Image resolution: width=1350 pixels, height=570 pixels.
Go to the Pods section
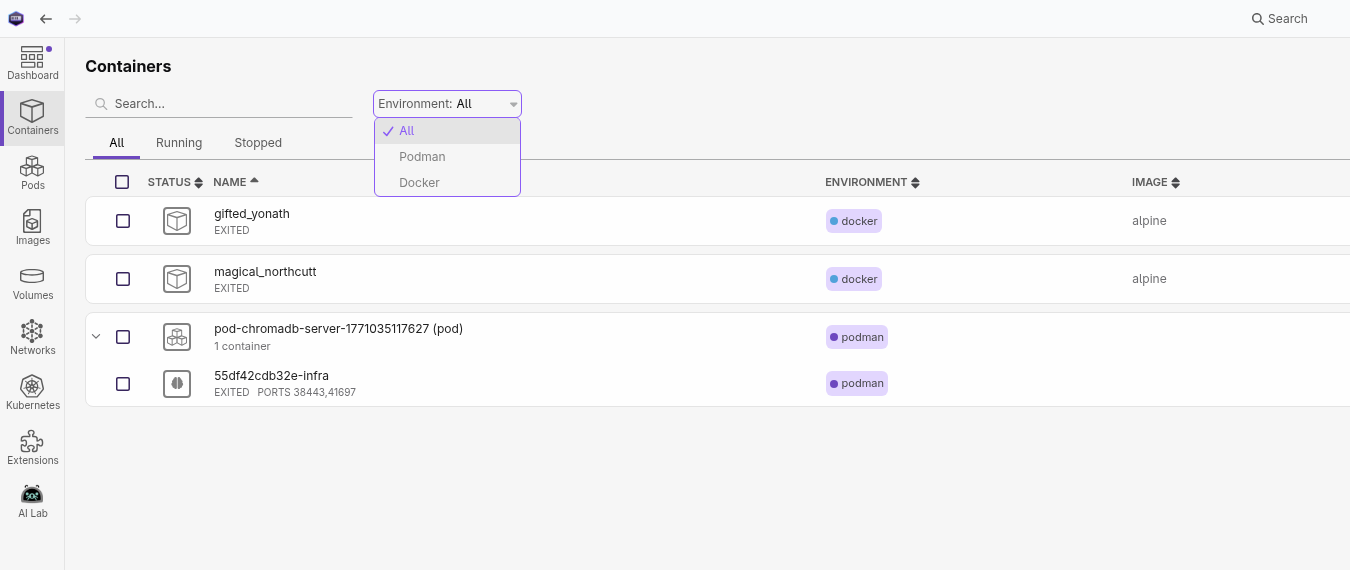click(x=32, y=173)
